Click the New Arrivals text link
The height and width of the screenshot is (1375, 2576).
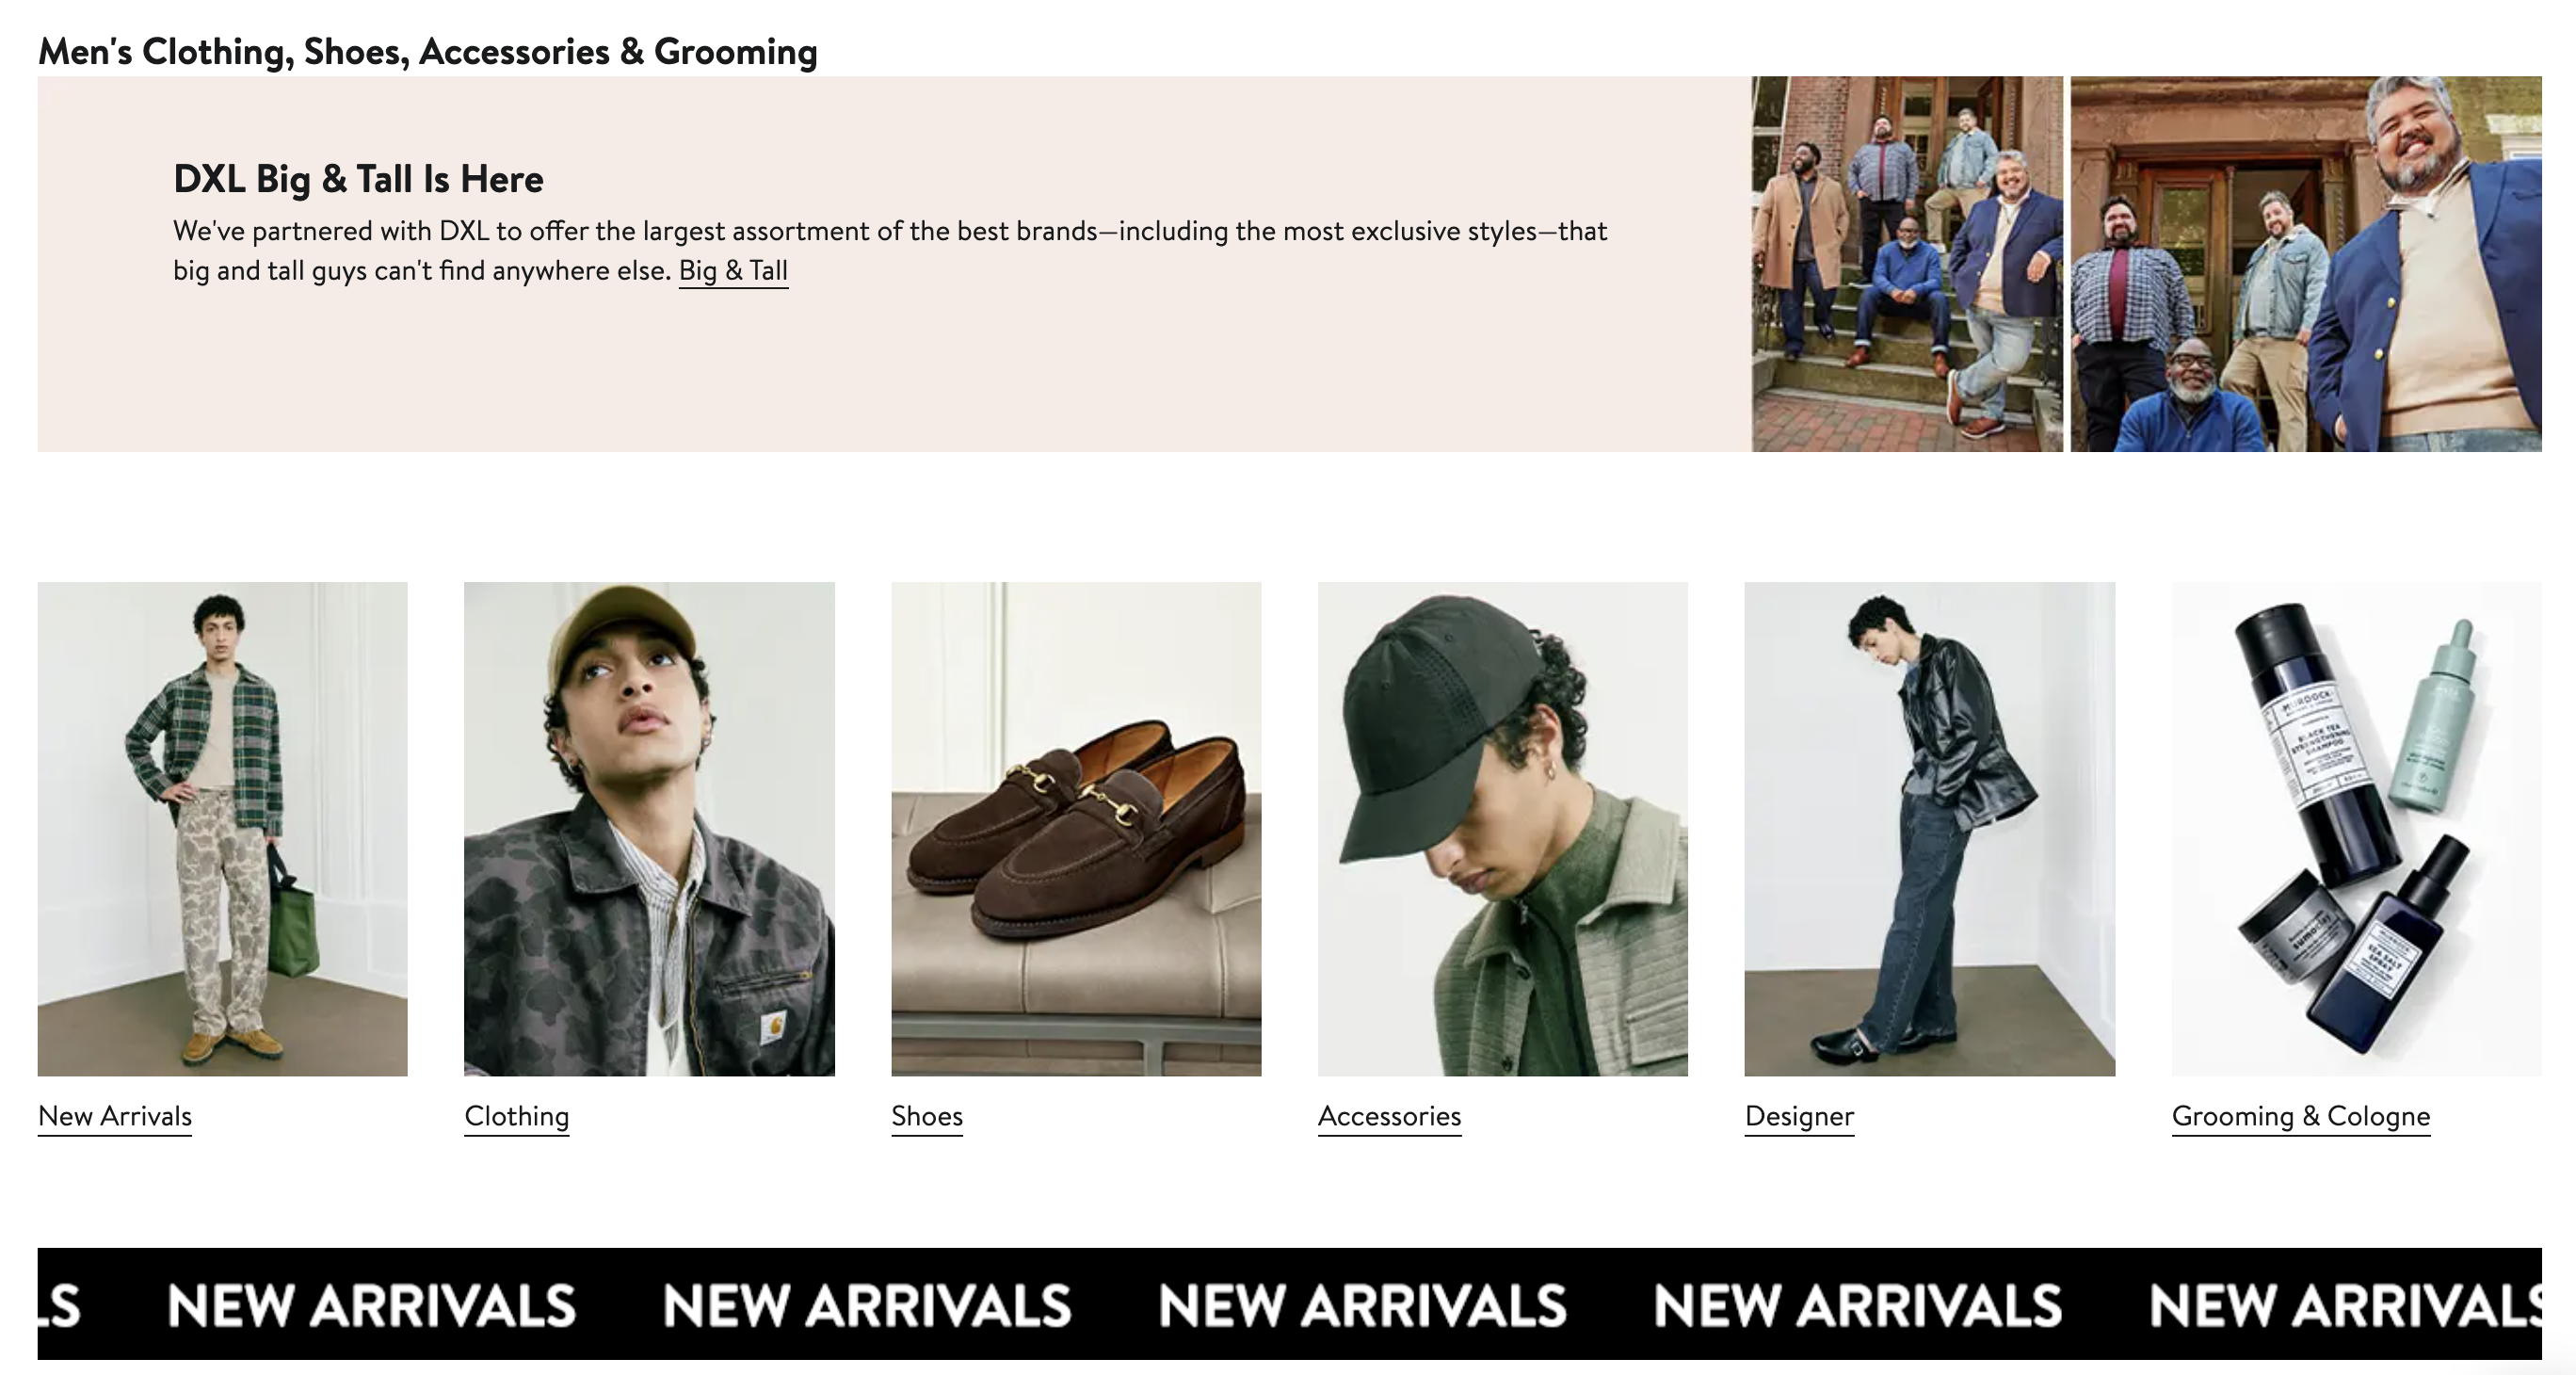pyautogui.click(x=115, y=1116)
